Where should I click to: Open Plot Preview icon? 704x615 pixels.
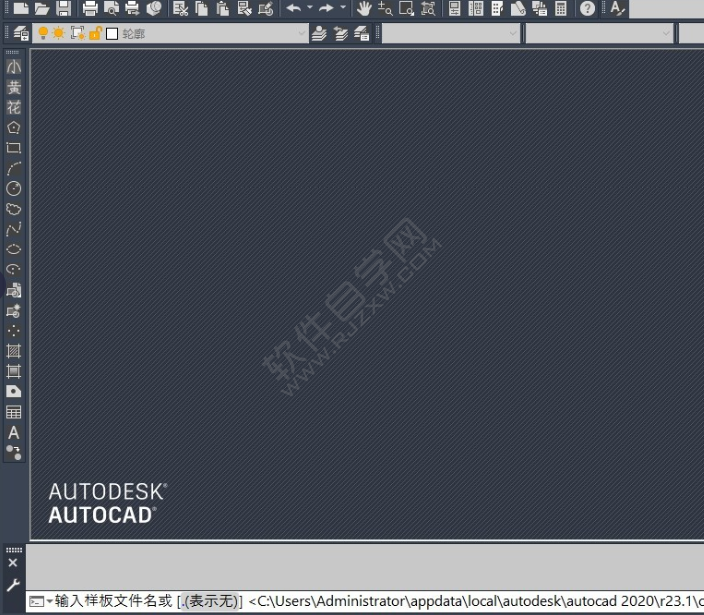111,8
